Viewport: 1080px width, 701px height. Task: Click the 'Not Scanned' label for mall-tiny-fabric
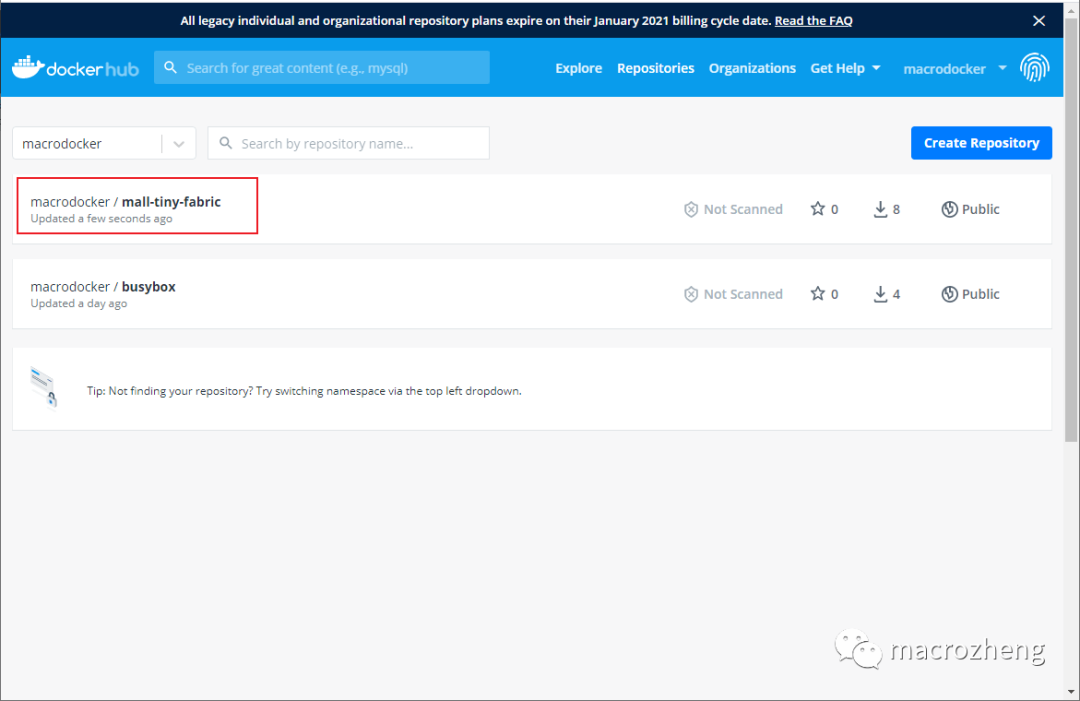click(743, 209)
